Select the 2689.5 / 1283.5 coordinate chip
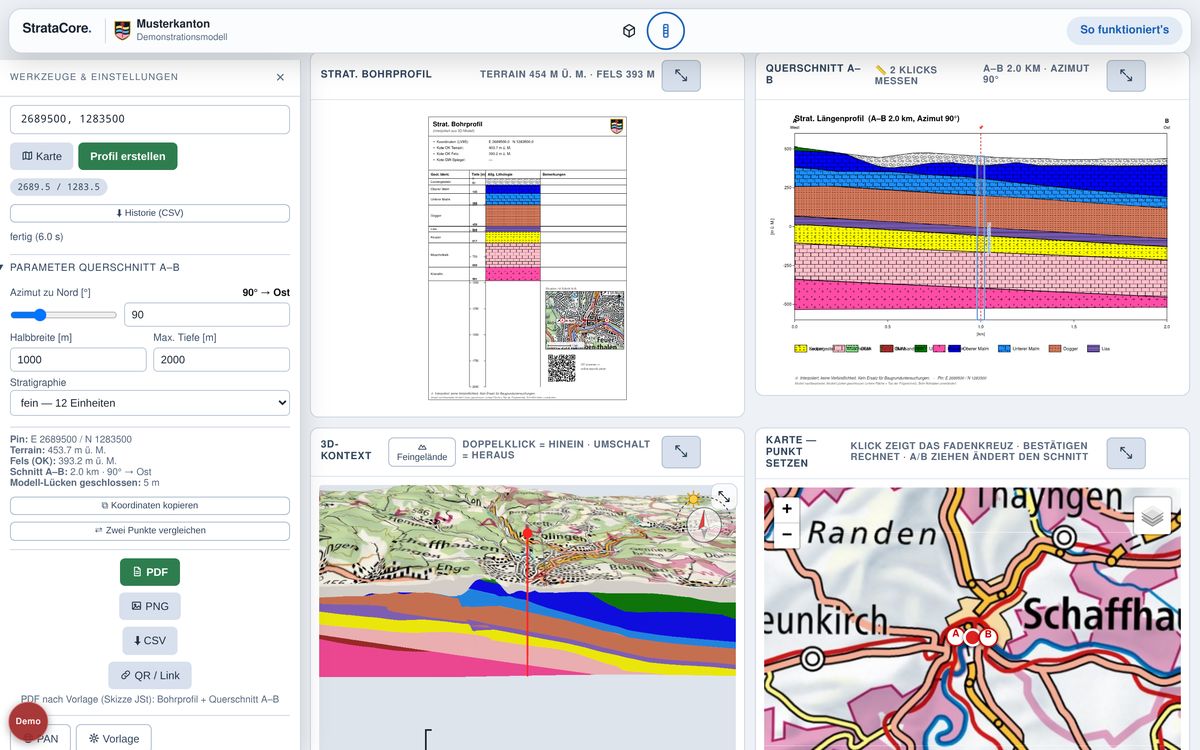The height and width of the screenshot is (750, 1200). click(59, 187)
